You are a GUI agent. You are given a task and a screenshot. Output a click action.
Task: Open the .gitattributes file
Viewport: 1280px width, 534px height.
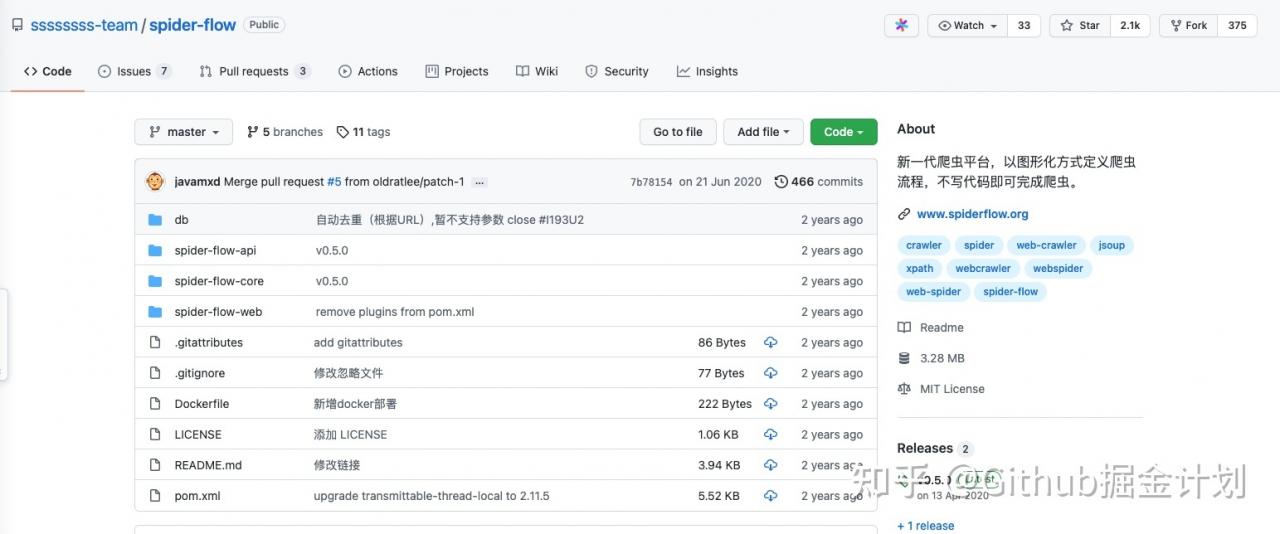pos(208,342)
